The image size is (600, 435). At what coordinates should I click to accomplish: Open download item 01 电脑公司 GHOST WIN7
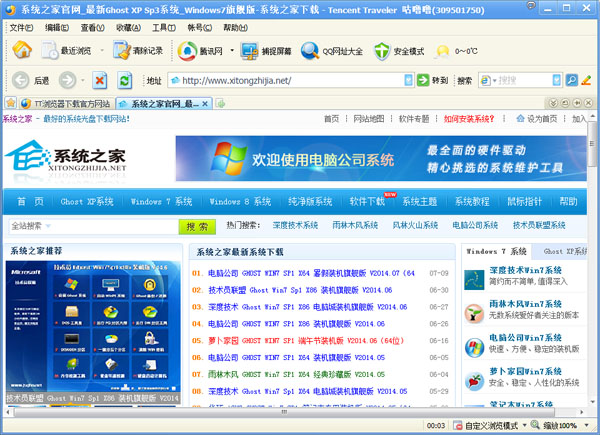tap(311, 273)
